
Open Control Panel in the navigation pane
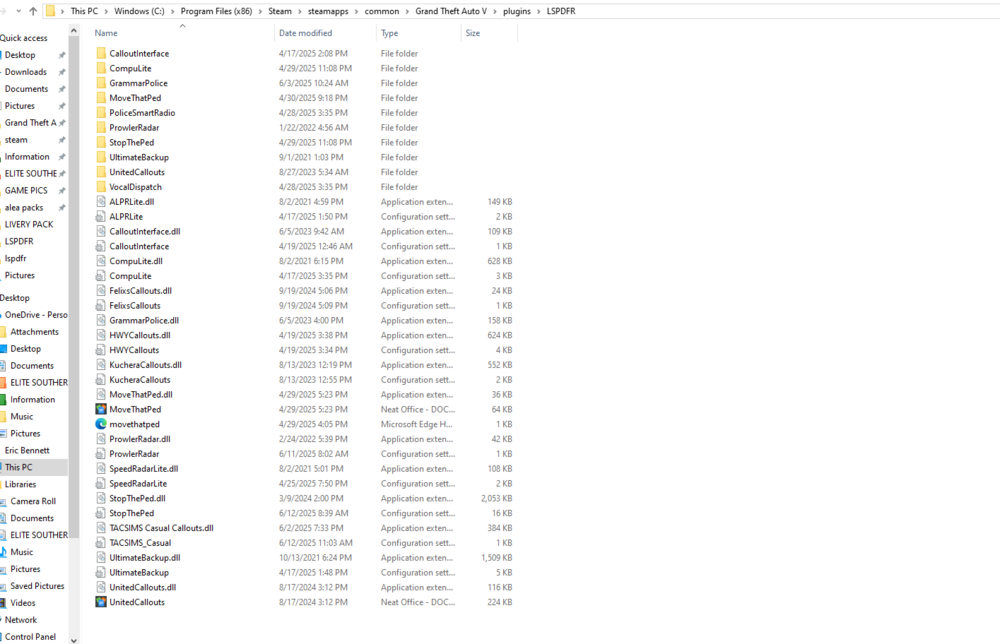30,636
